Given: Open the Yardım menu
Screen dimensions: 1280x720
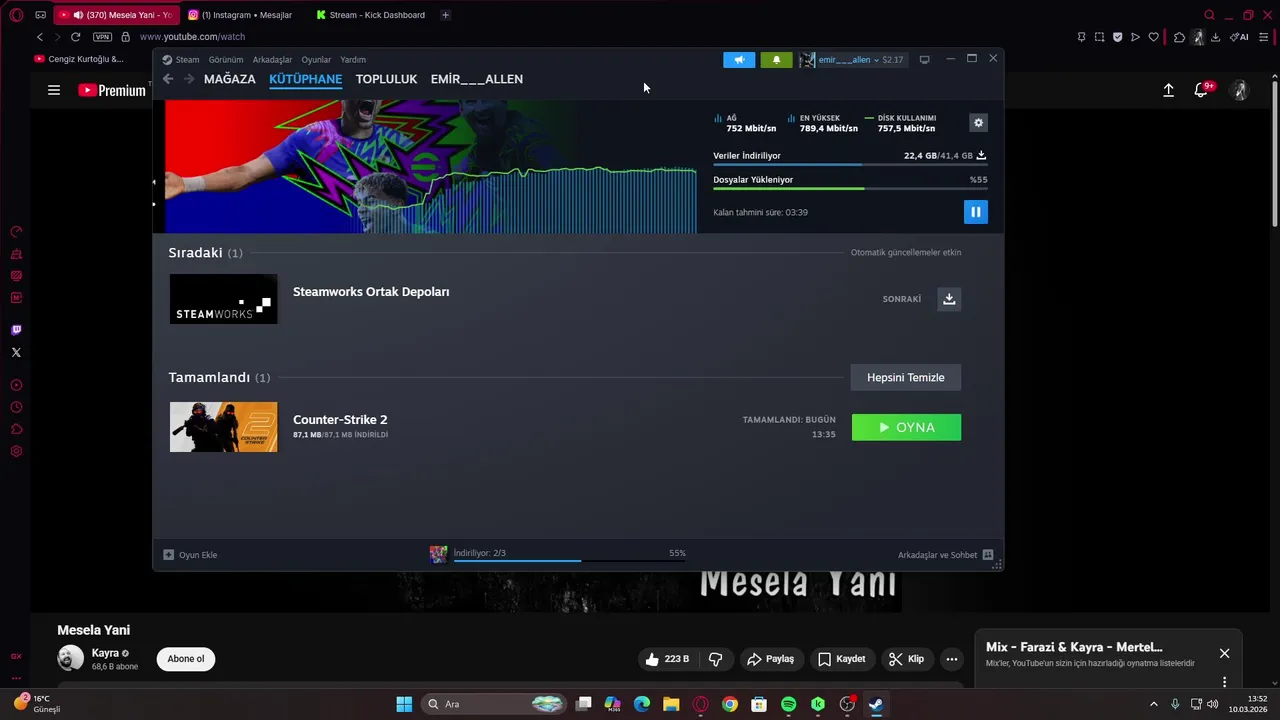Looking at the screenshot, I should click(353, 60).
